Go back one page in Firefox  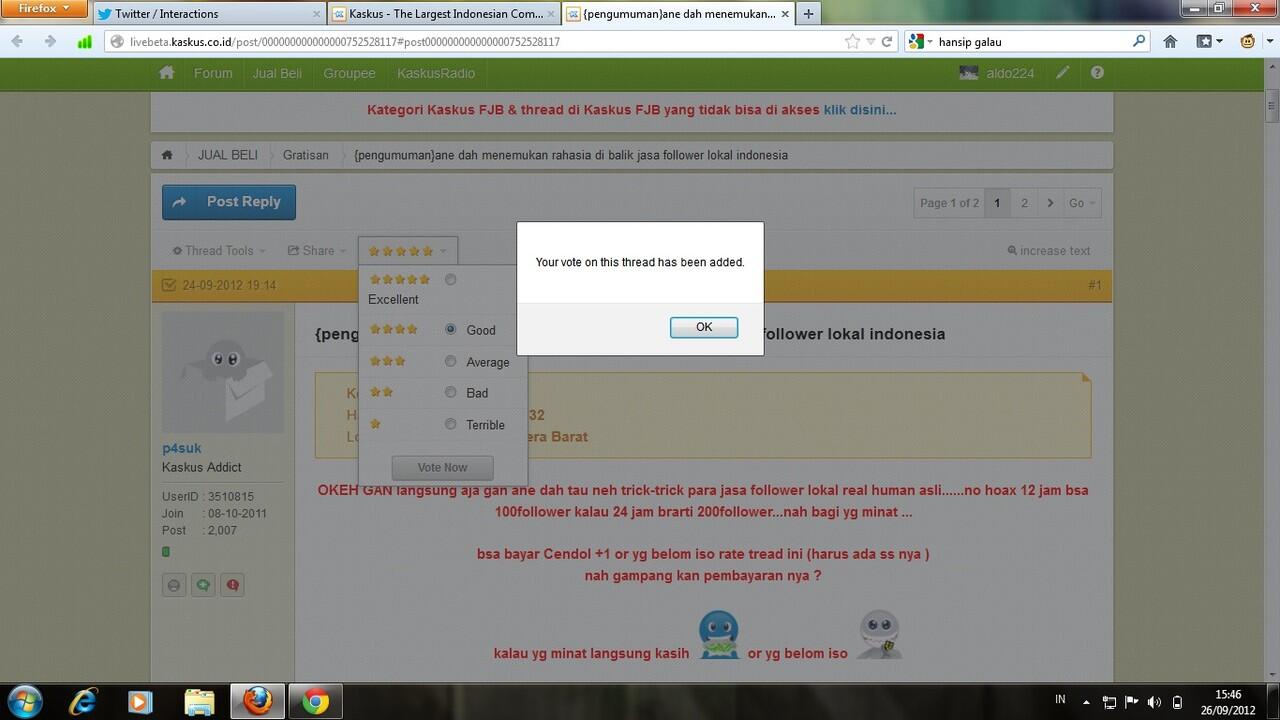point(19,42)
